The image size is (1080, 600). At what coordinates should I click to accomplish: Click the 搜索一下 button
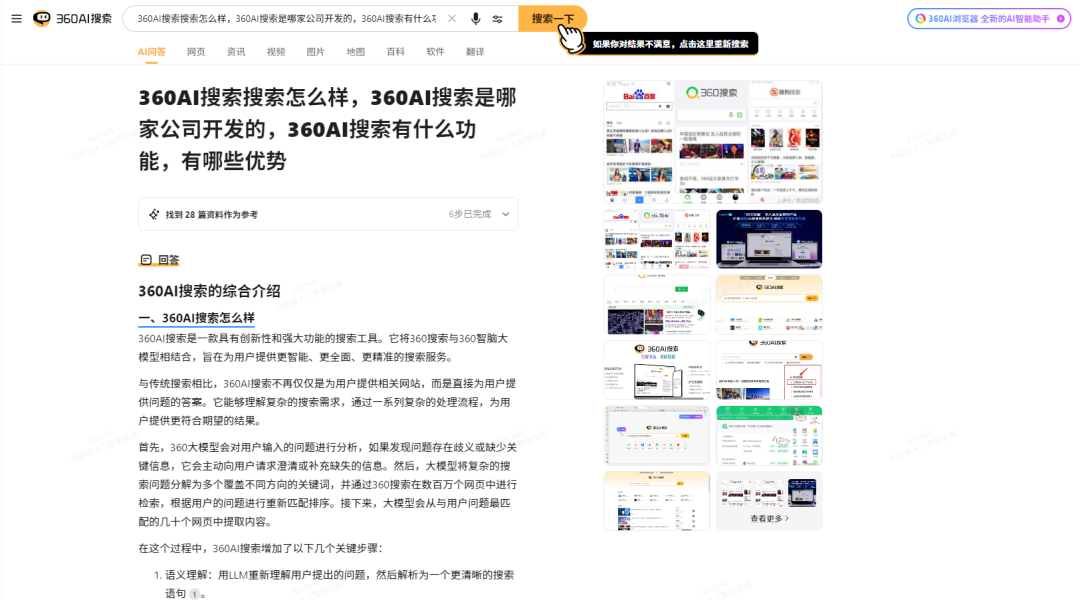click(552, 19)
